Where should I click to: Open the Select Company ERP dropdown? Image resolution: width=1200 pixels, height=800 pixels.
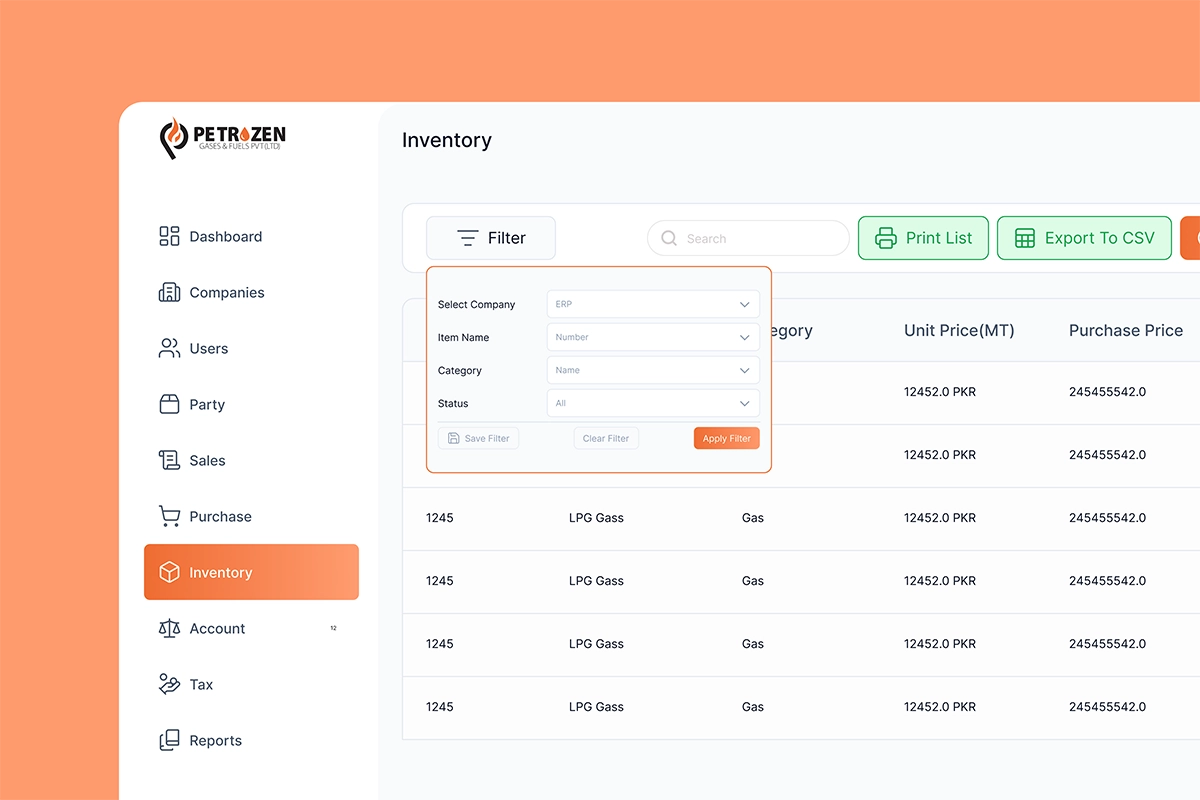[x=652, y=304]
